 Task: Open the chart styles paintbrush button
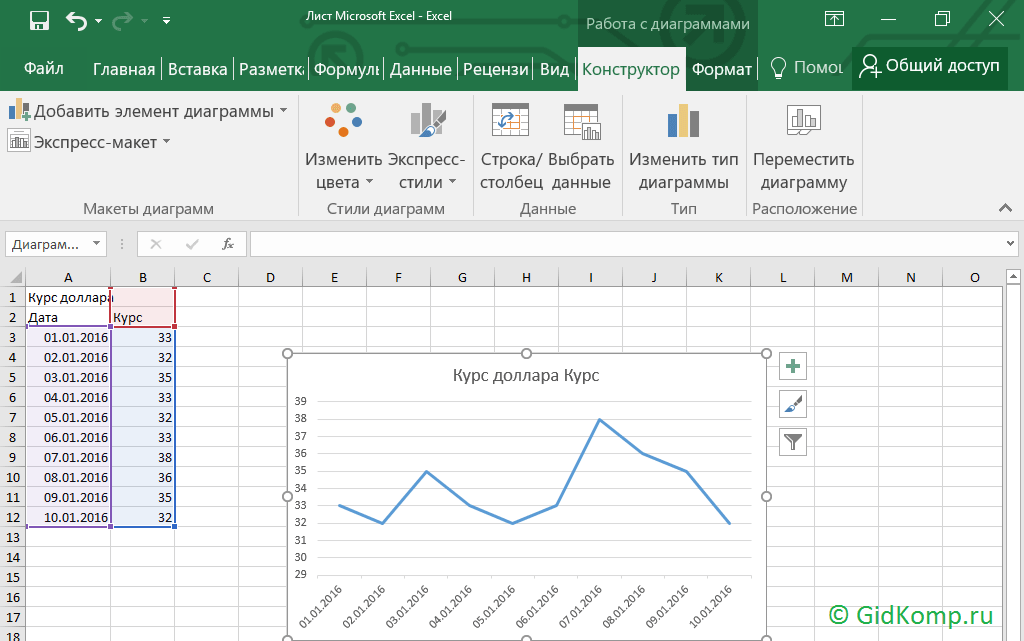click(793, 404)
